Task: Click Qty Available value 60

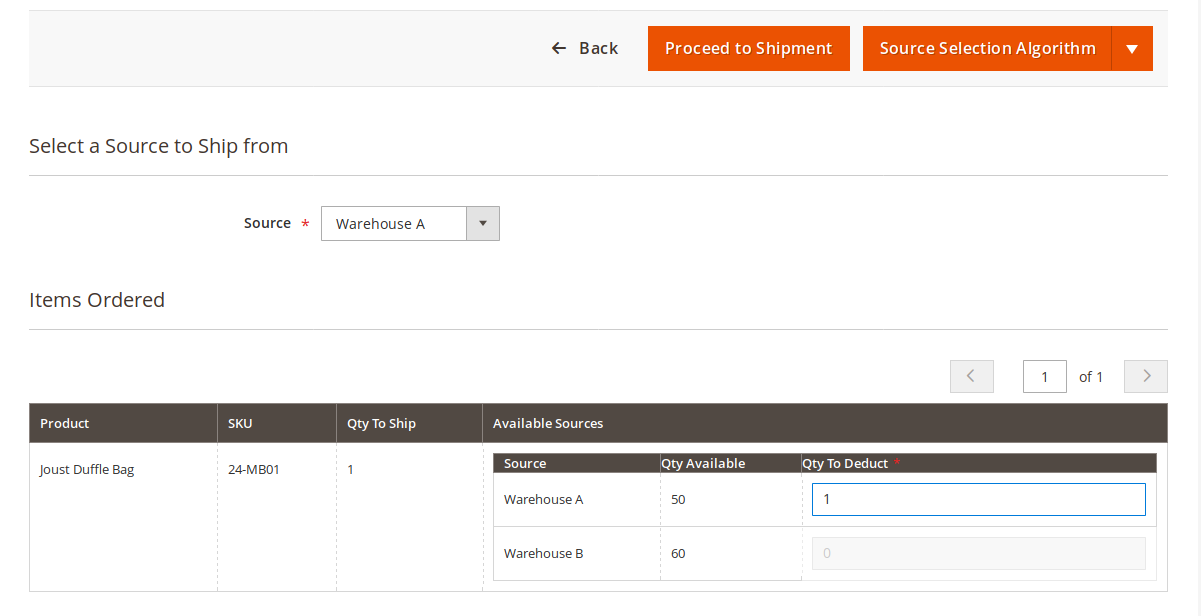Action: coord(678,553)
